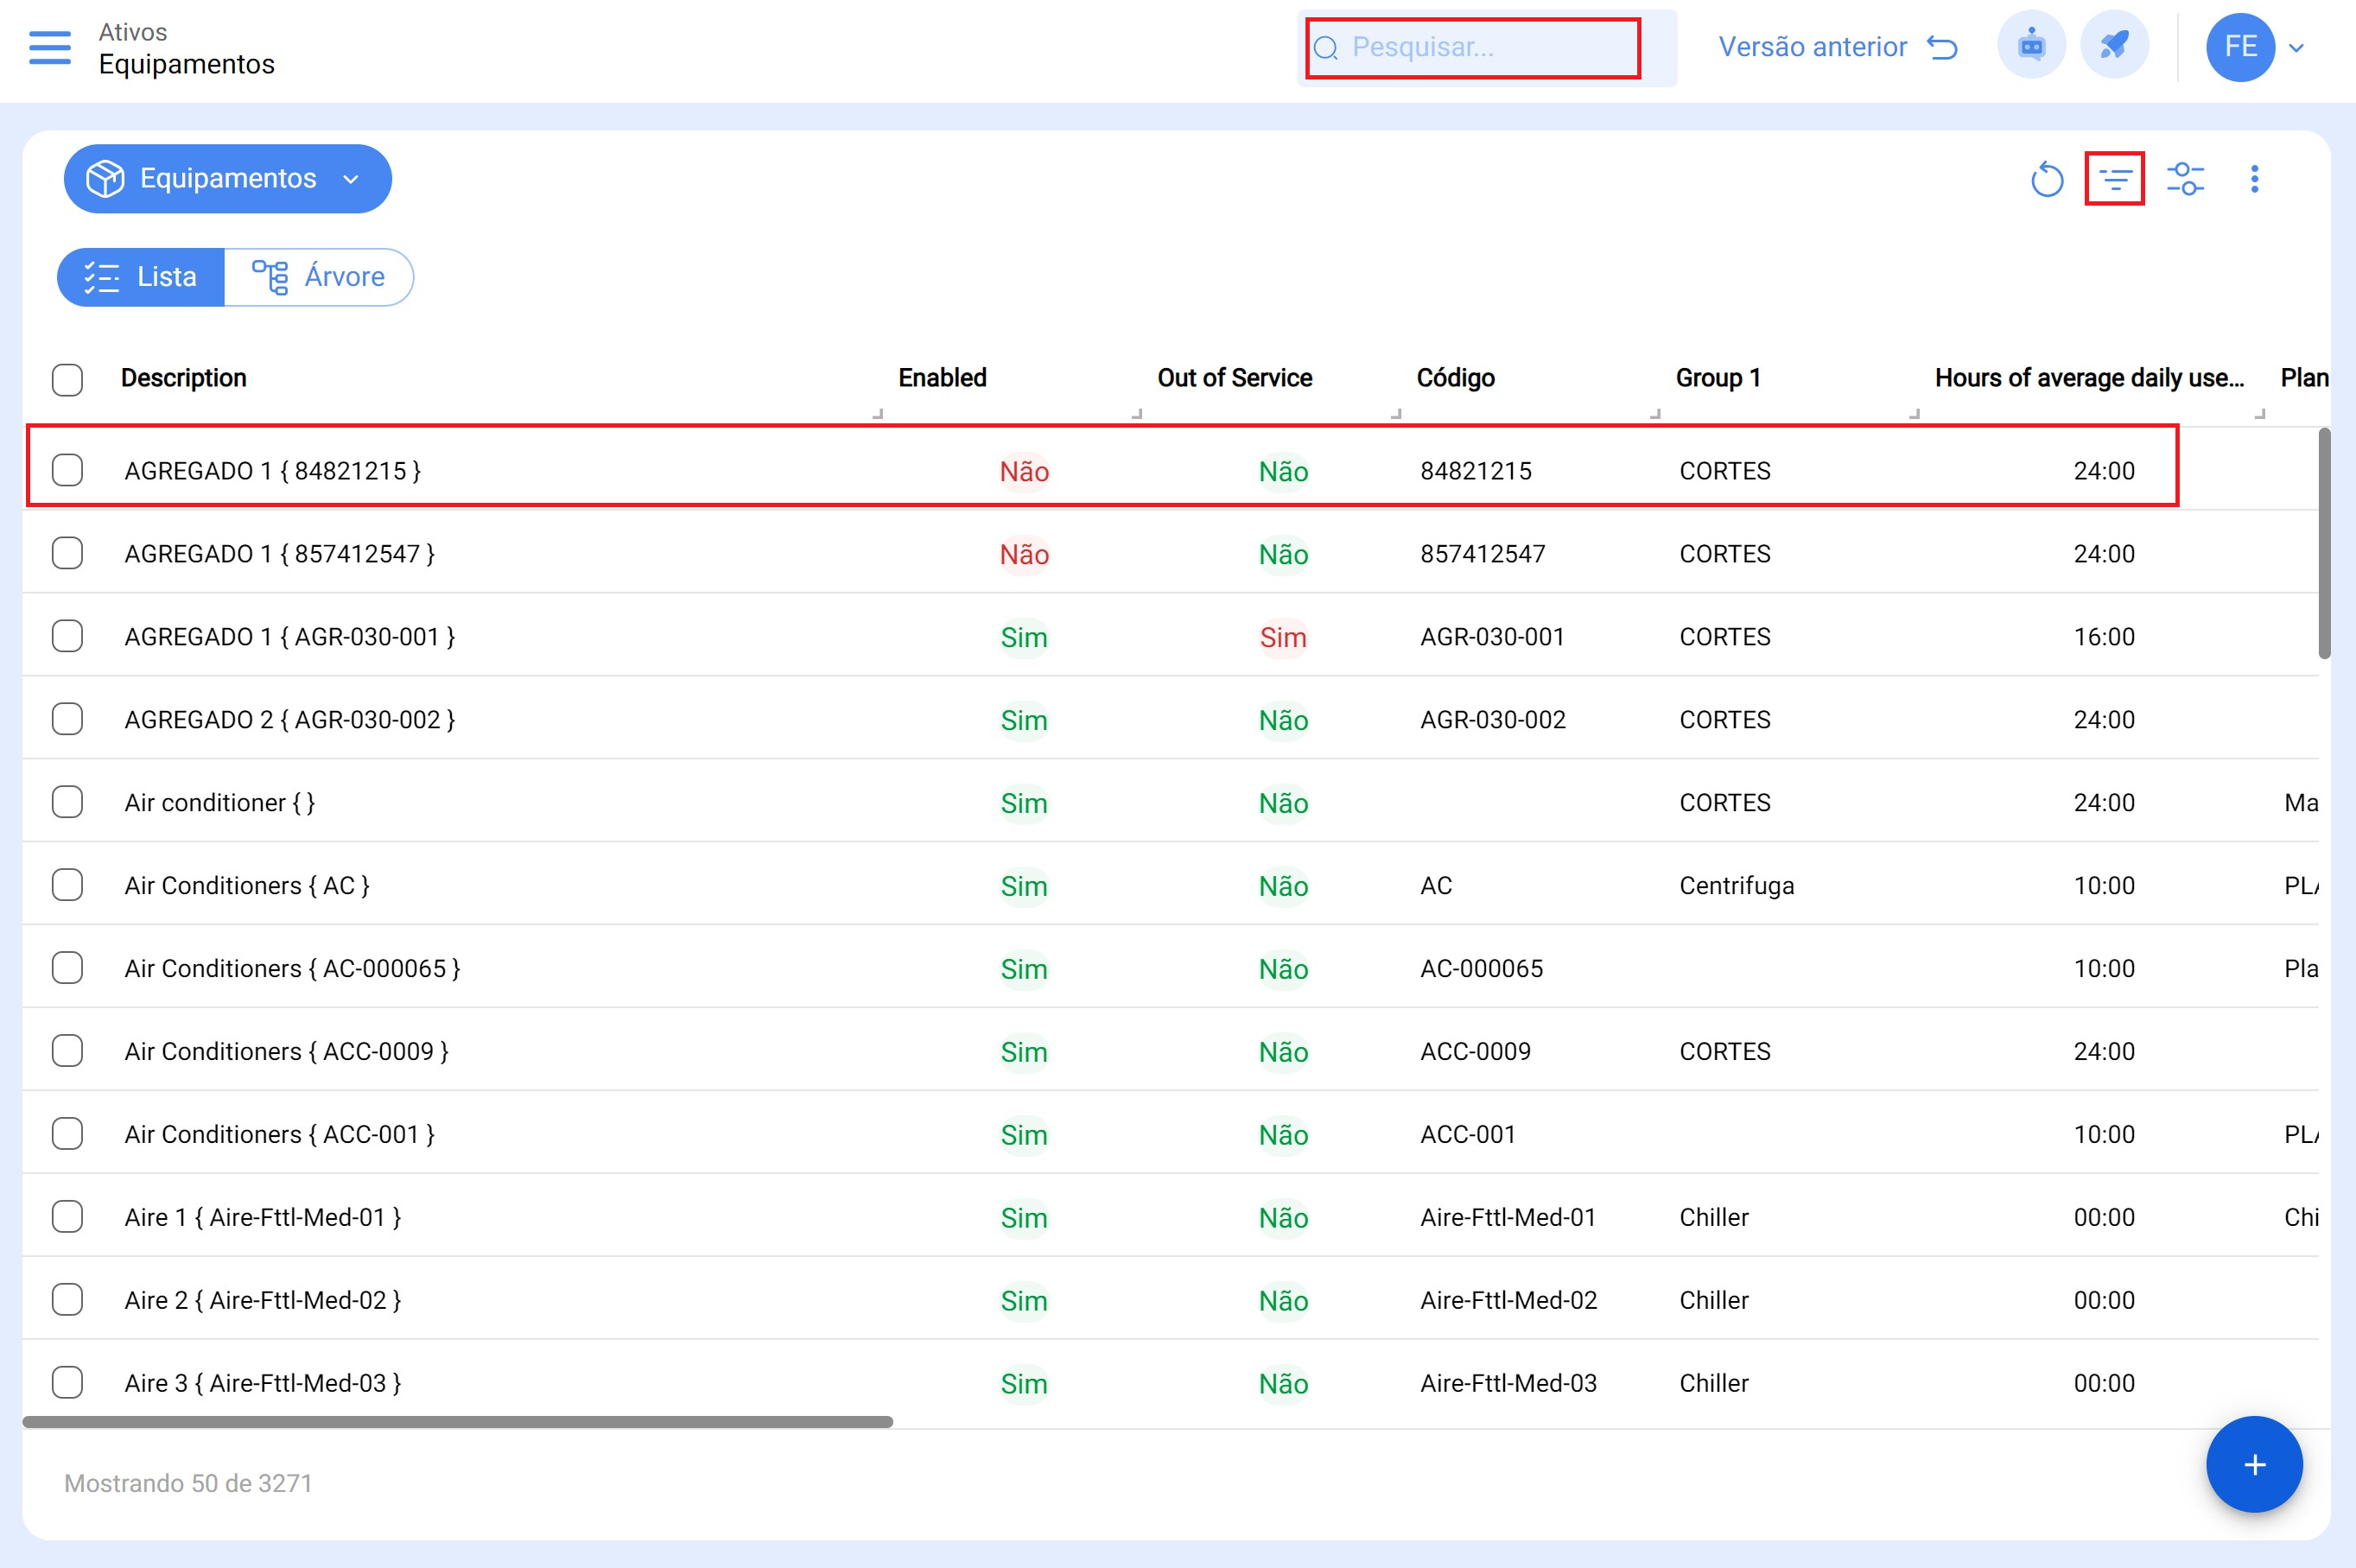Expand the Equipamentos dropdown selector
The image size is (2356, 1568).
[x=228, y=179]
